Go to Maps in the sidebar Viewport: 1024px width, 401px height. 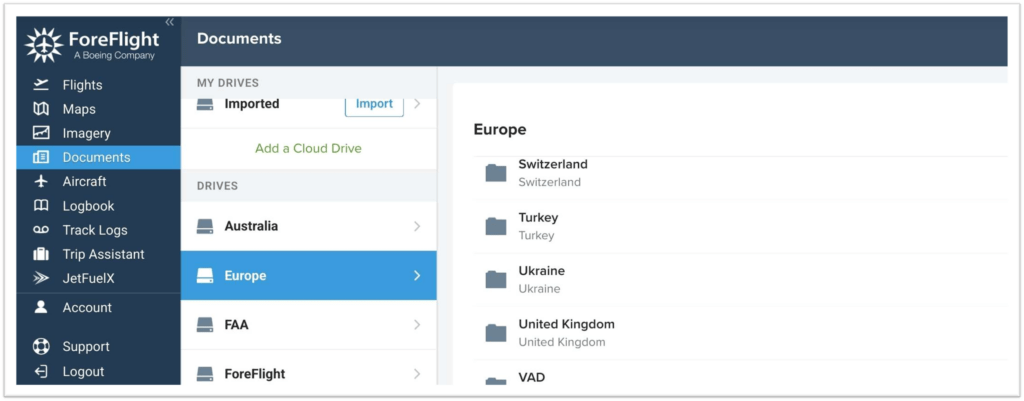click(79, 109)
